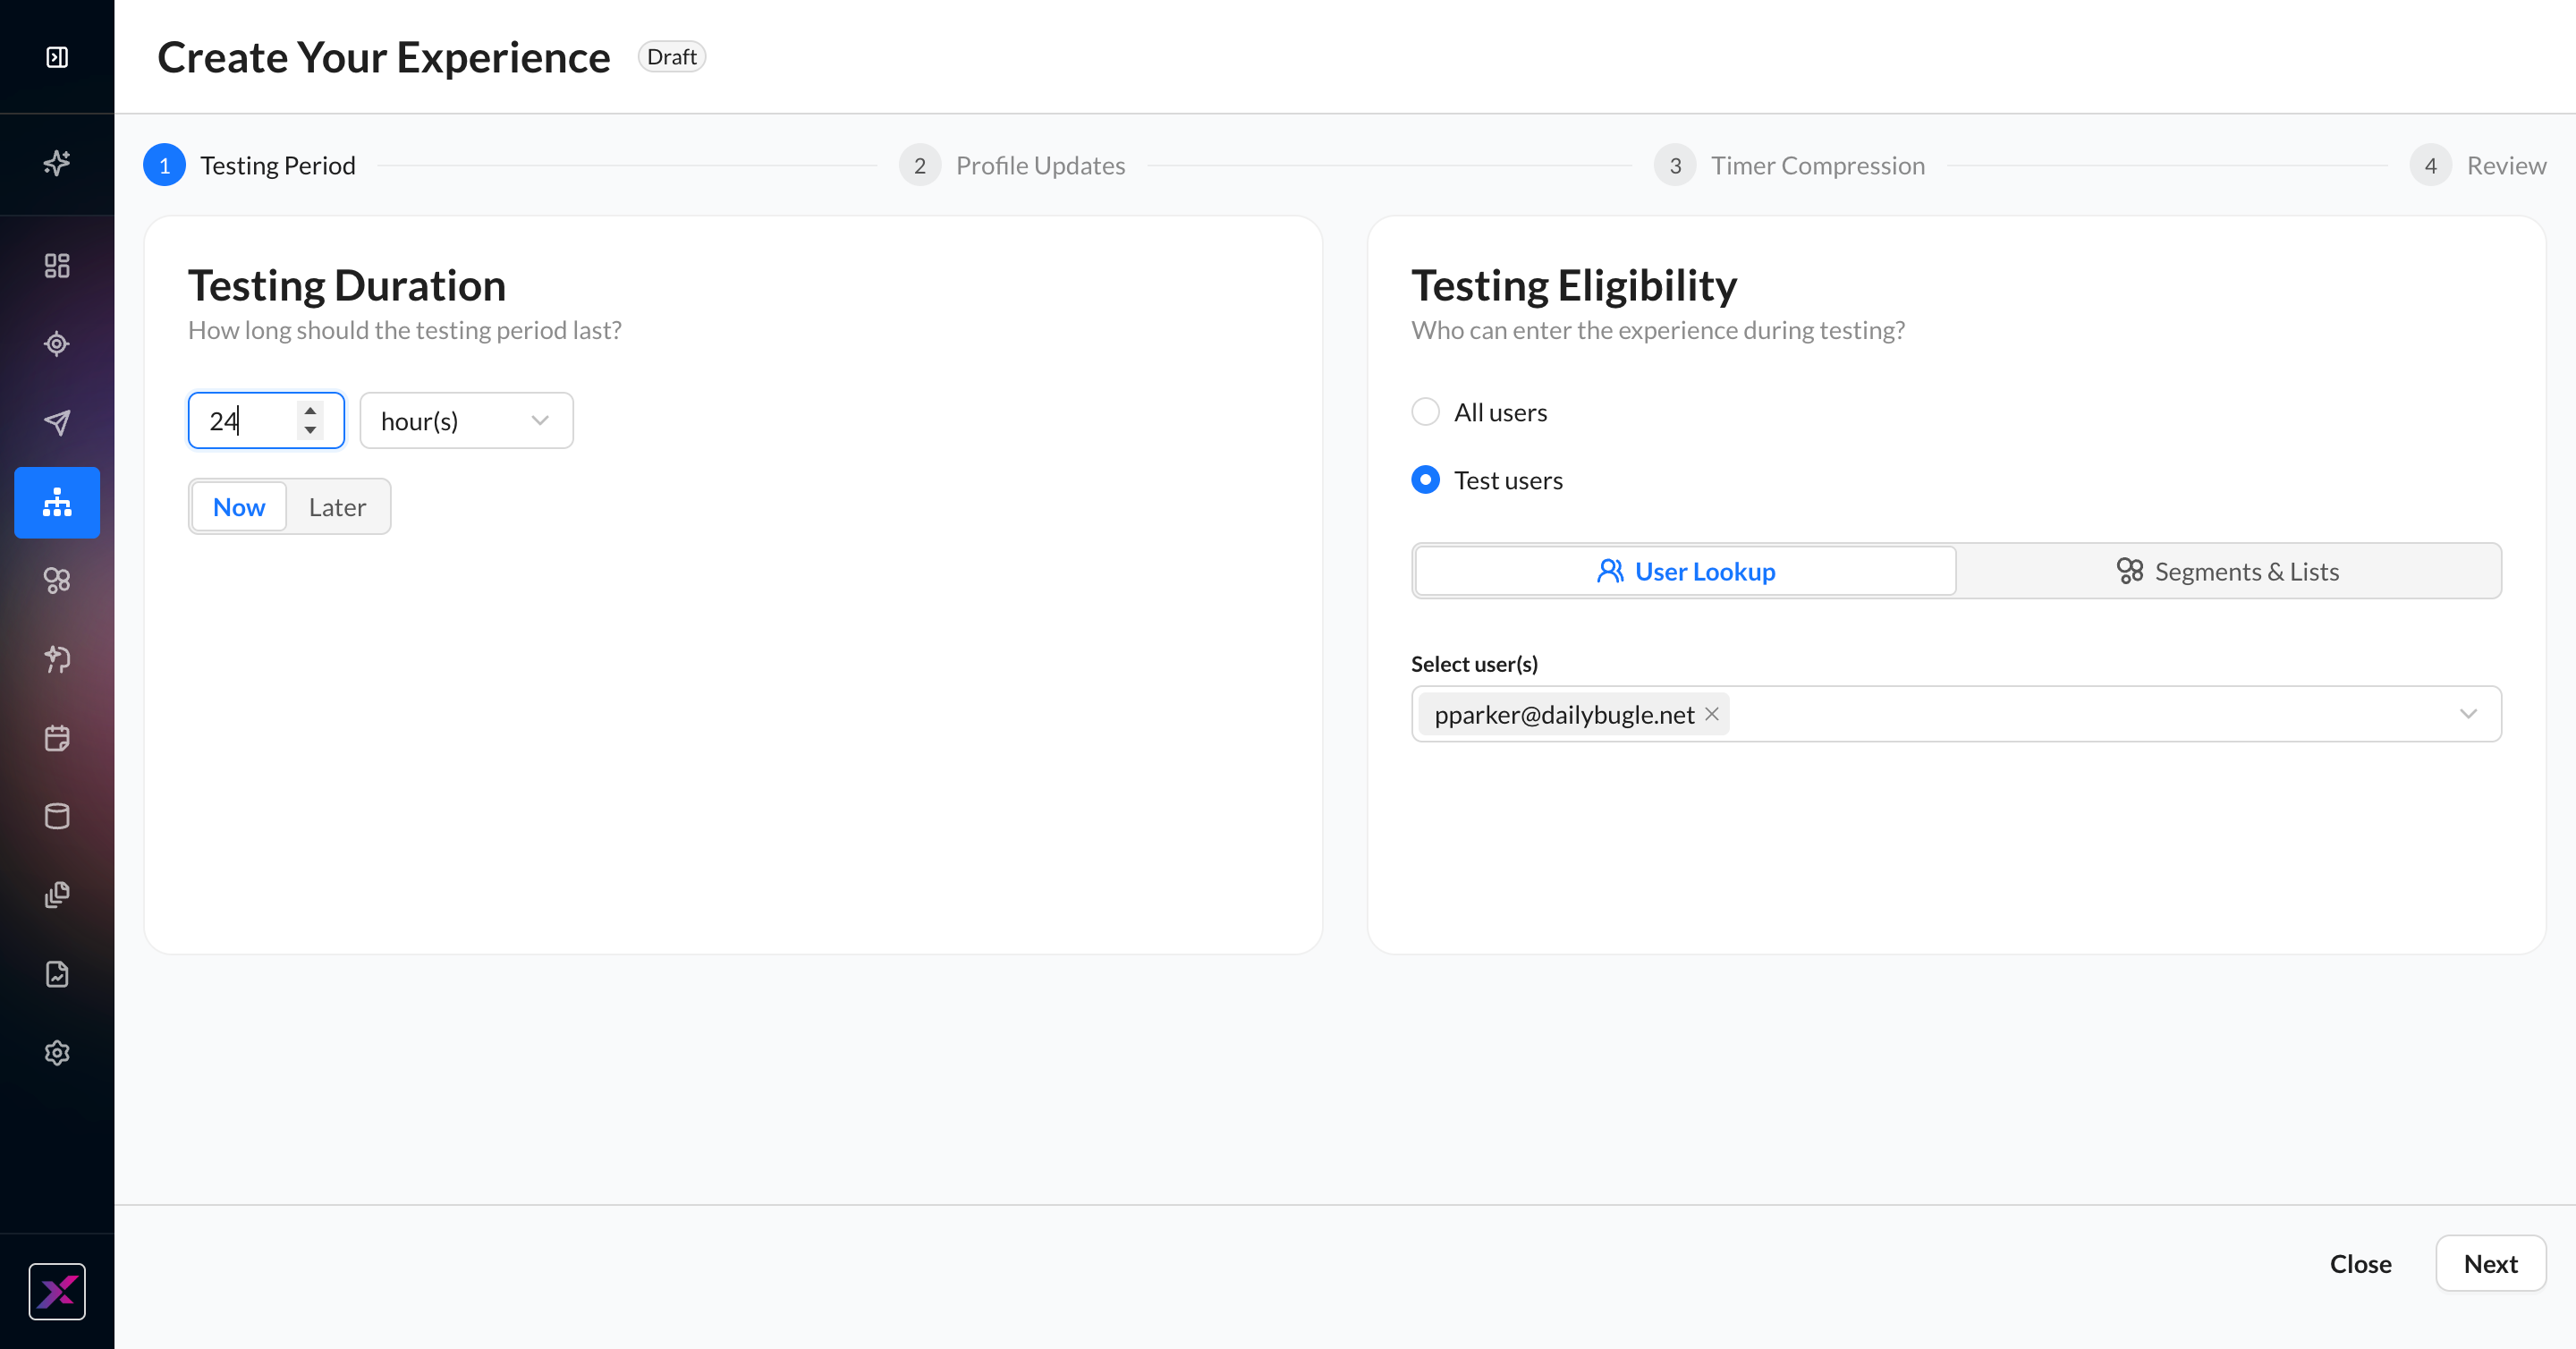Viewport: 2576px width, 1349px height.
Task: Click the Next button
Action: click(2490, 1264)
